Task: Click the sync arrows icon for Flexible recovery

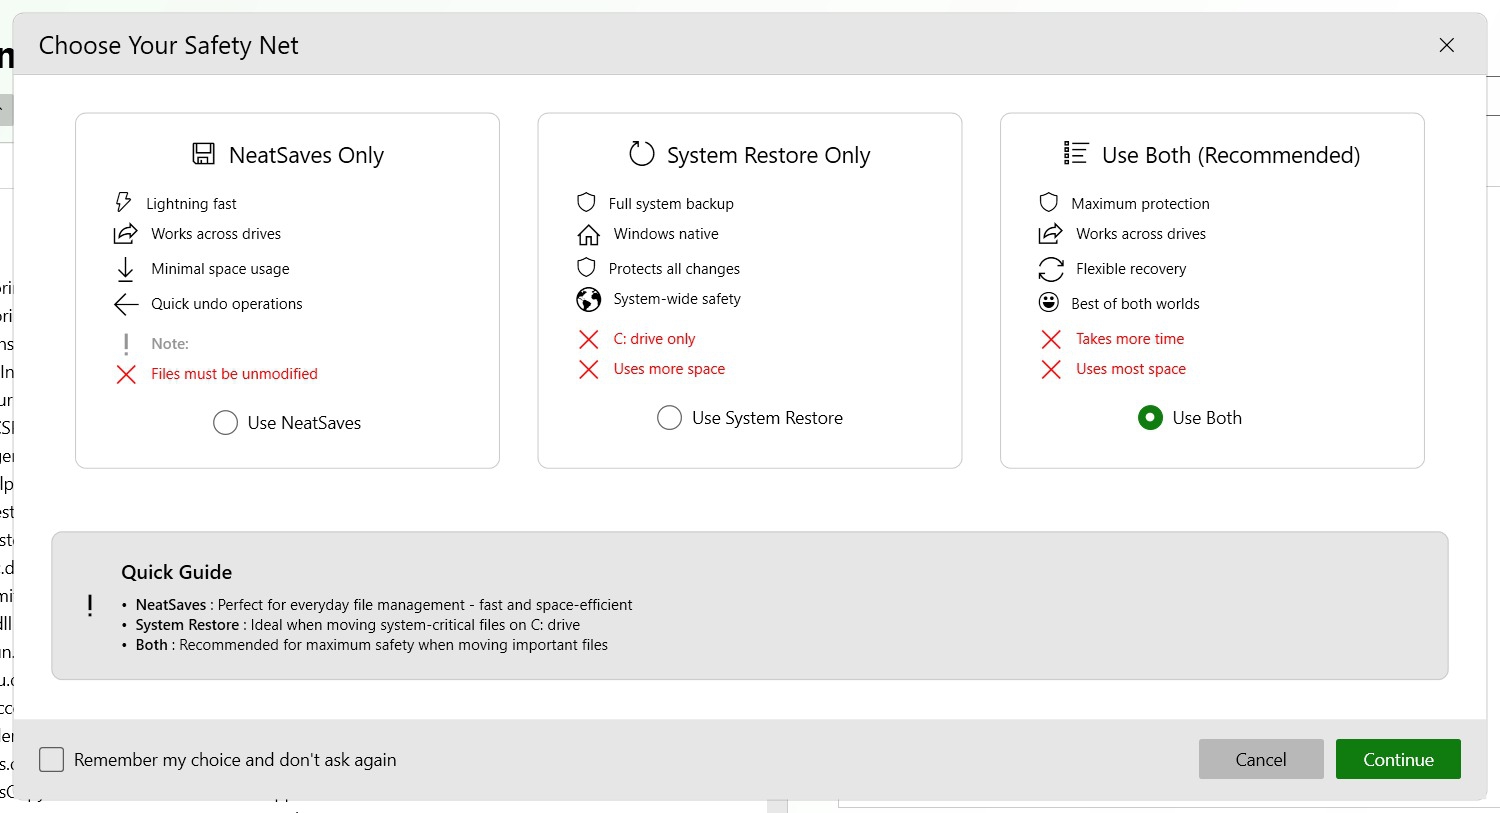Action: [1051, 269]
